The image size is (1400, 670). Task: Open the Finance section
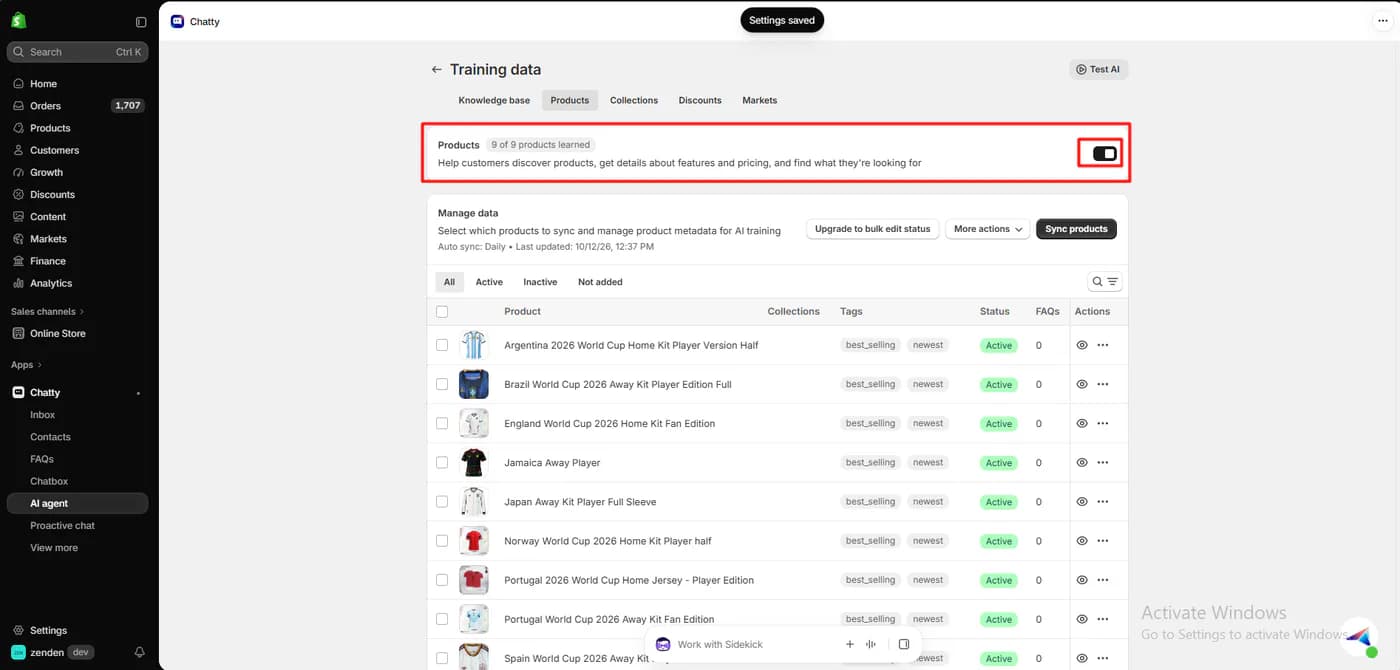48,261
